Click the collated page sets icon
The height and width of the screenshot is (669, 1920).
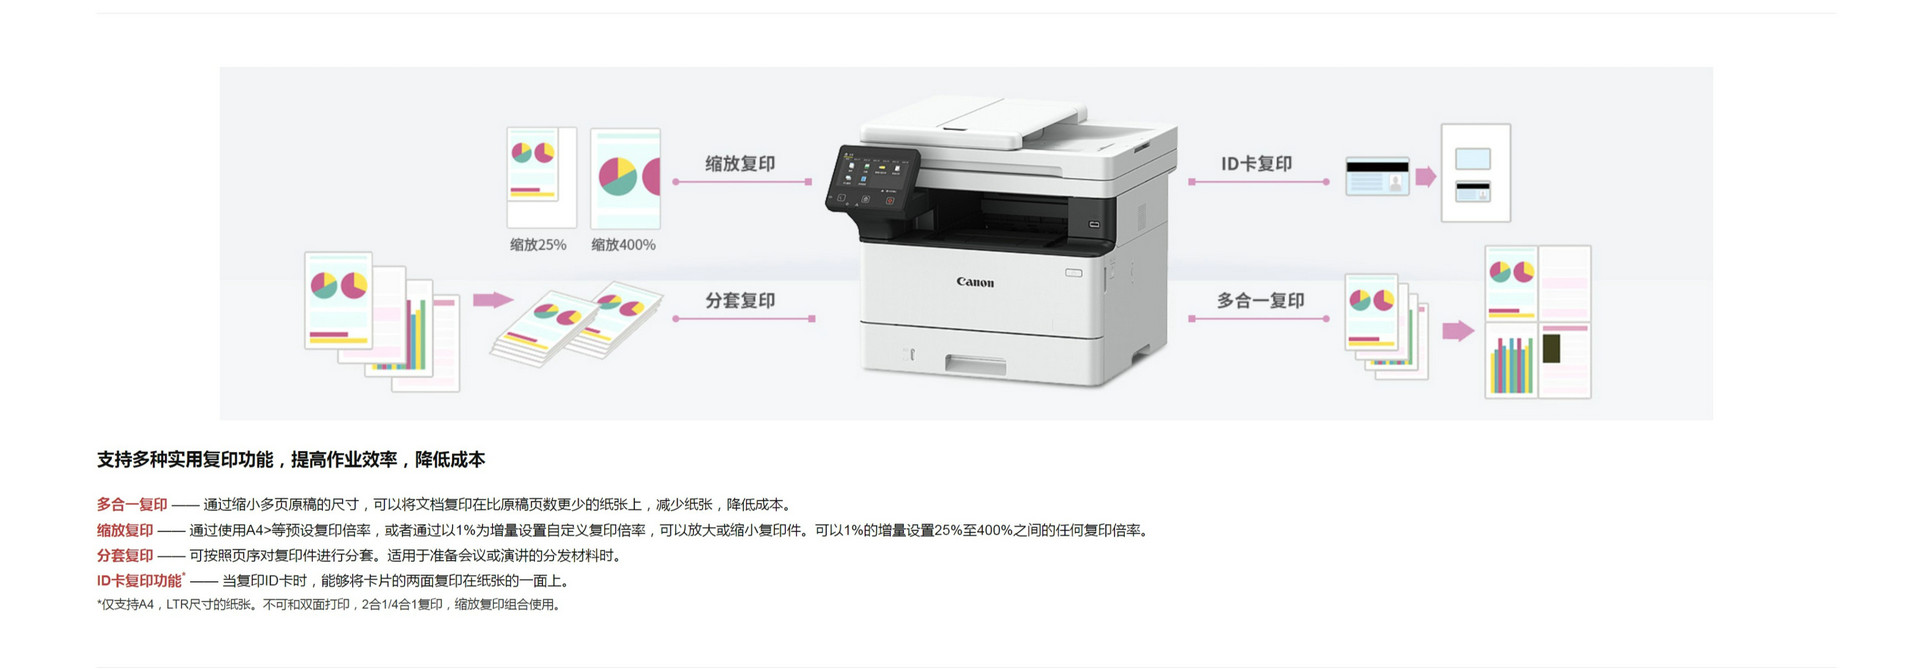576,324
